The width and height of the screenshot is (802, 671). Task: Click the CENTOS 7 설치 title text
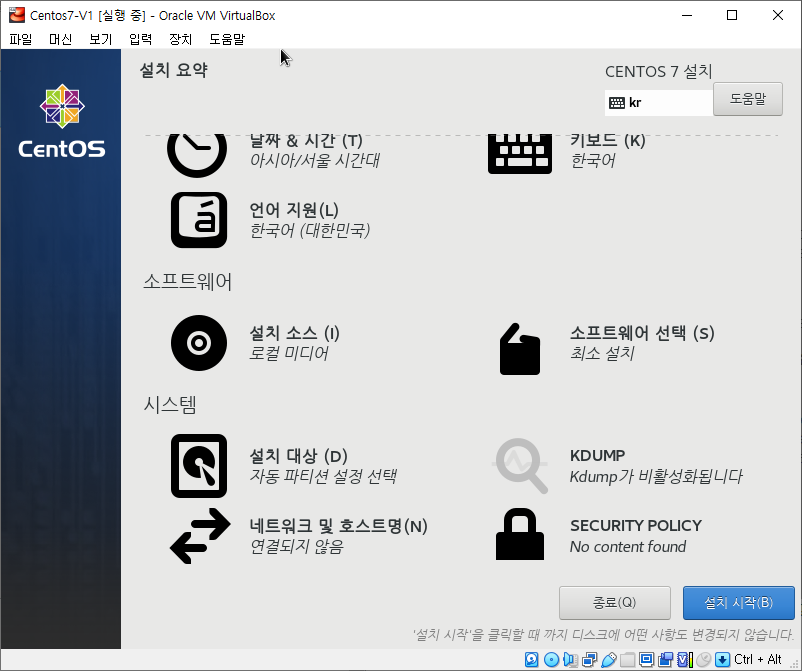pos(658,72)
